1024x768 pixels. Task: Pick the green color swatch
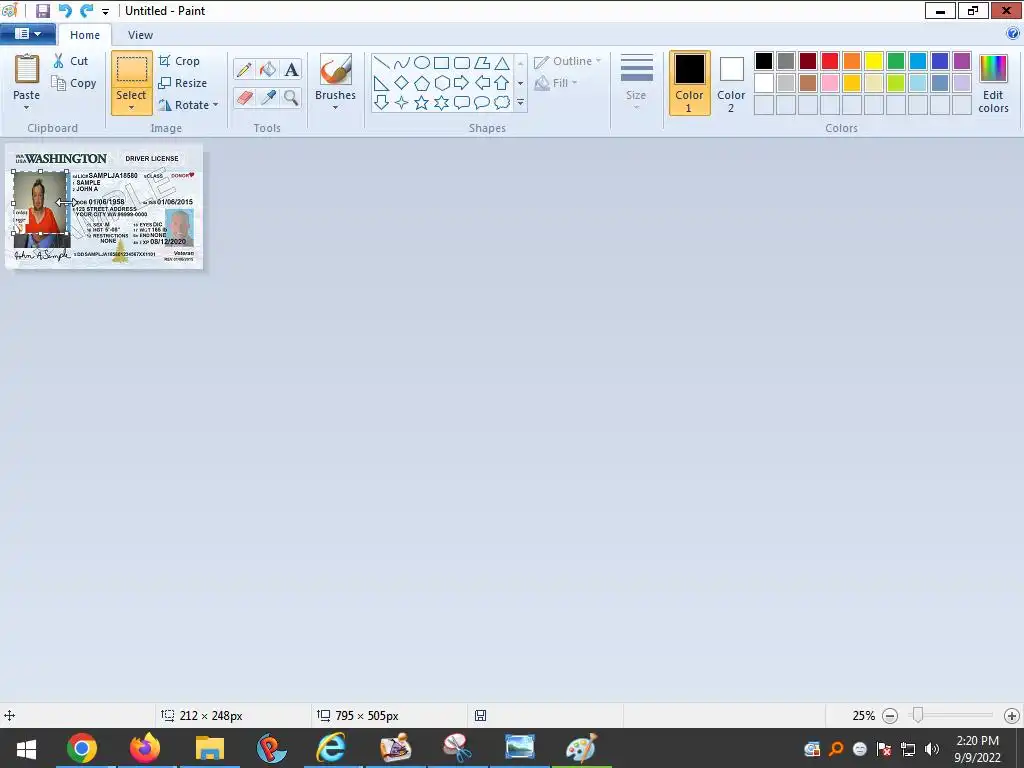pos(896,61)
